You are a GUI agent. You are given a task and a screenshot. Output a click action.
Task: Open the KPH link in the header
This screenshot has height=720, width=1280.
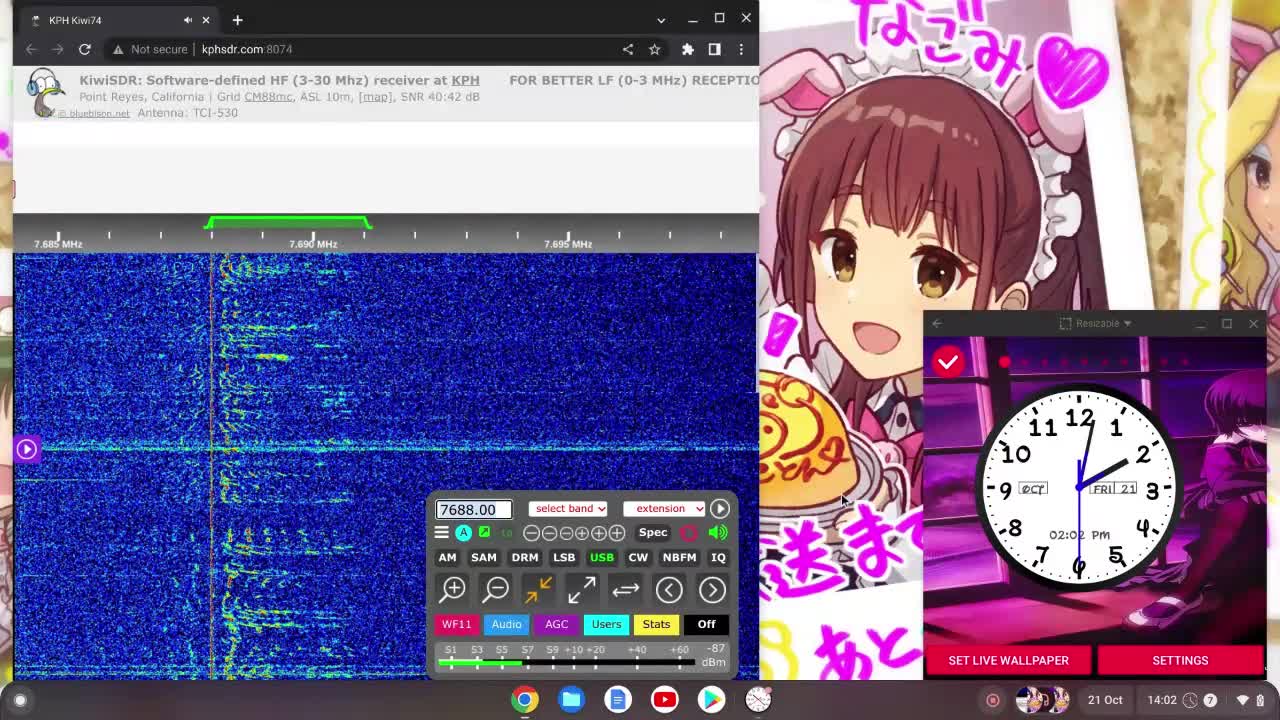point(465,80)
